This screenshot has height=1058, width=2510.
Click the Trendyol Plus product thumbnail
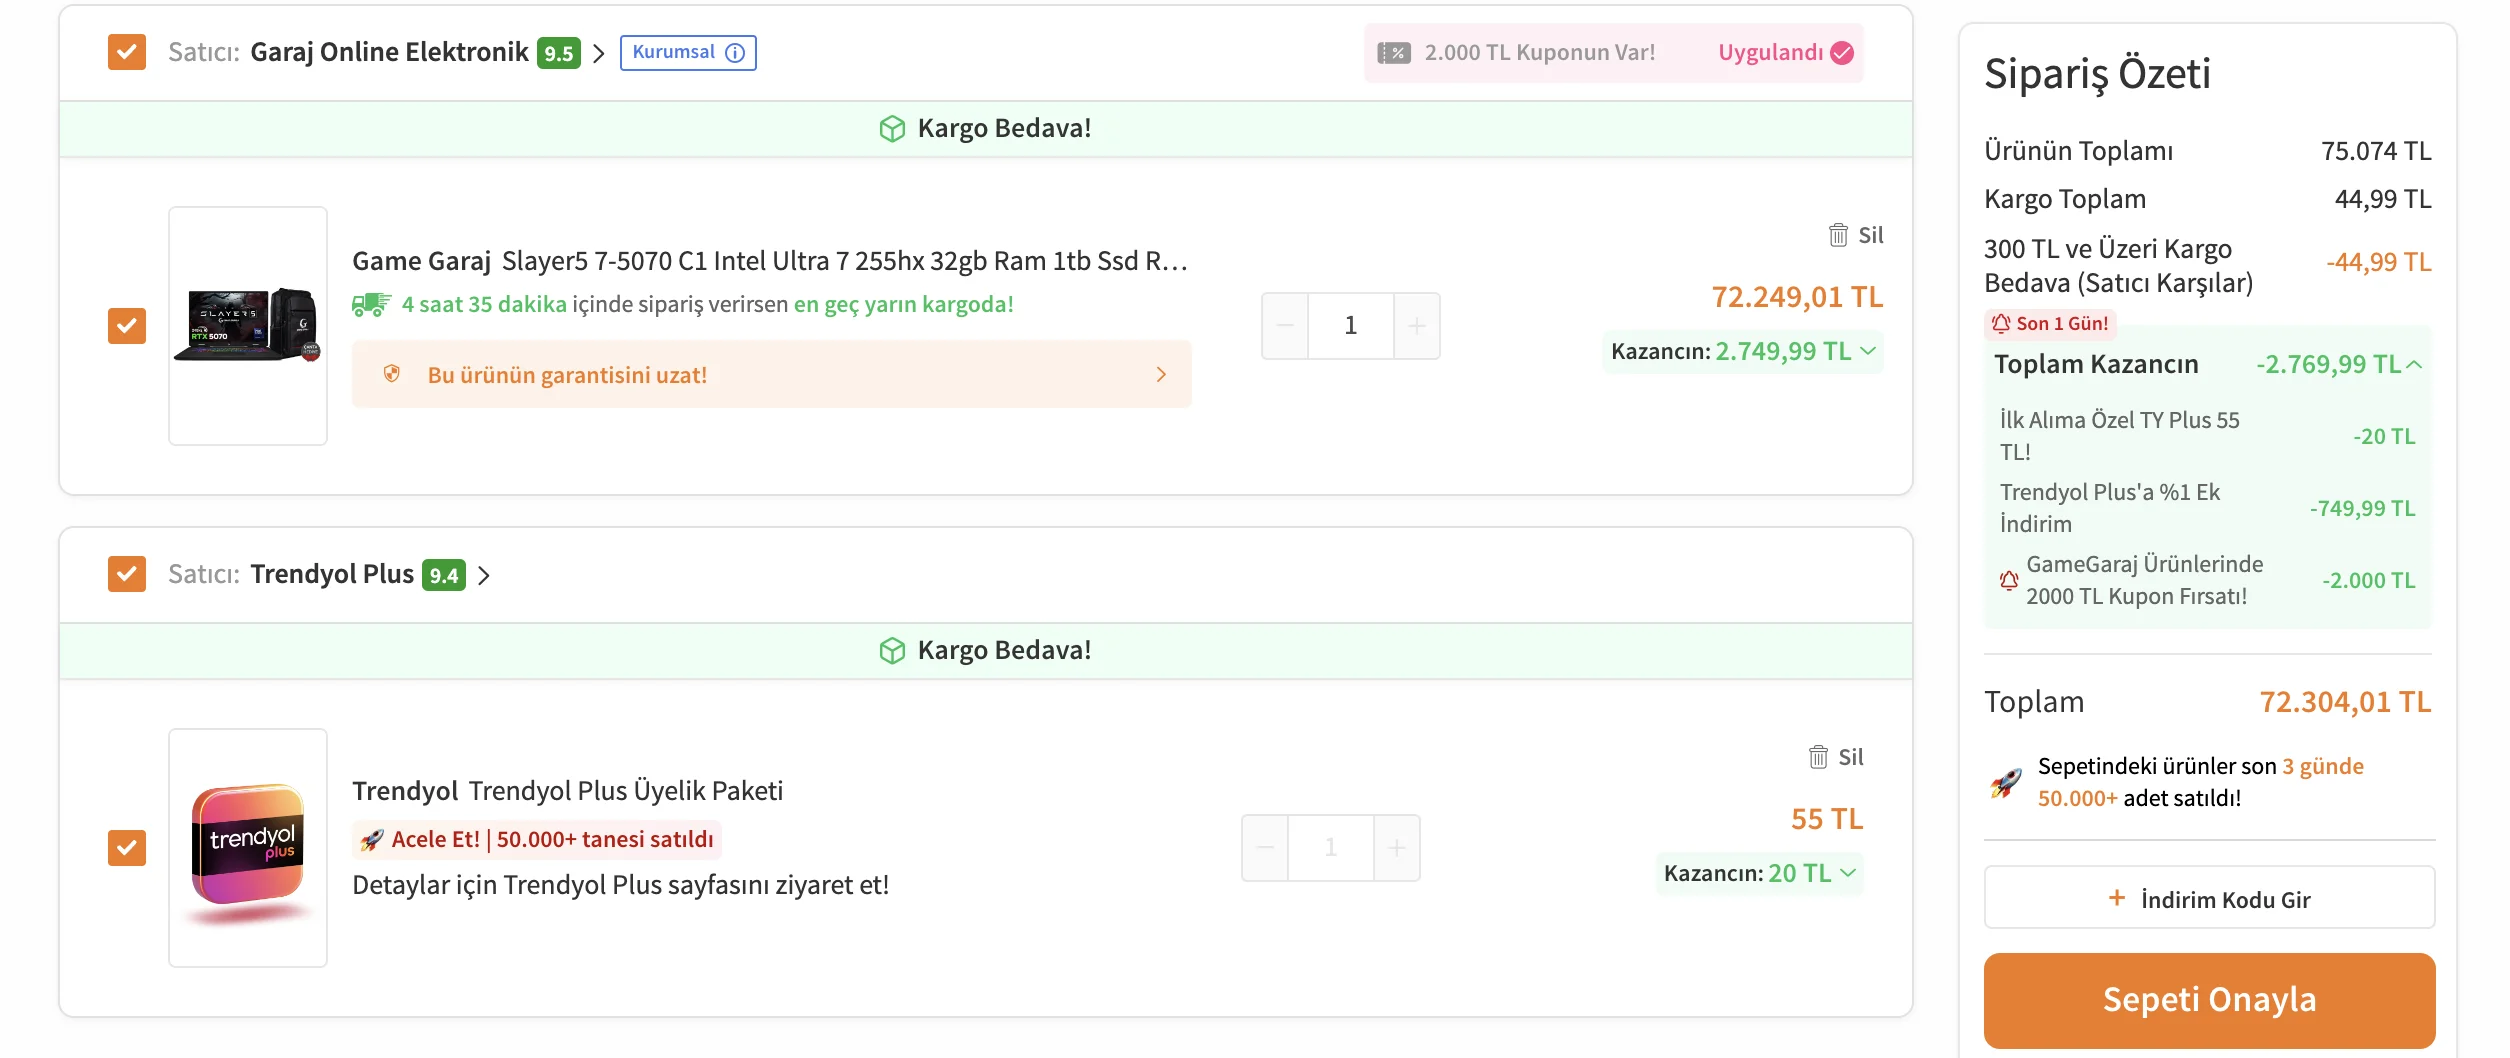[248, 848]
